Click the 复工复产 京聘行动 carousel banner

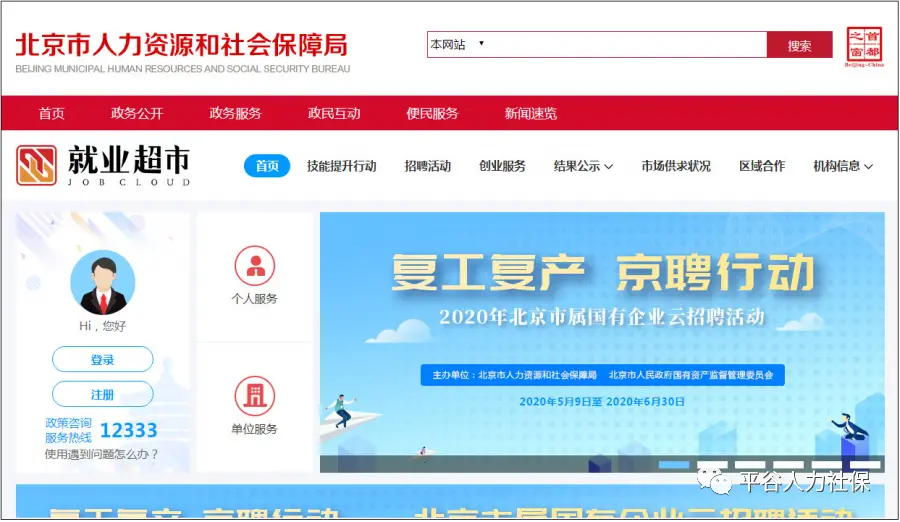click(x=602, y=342)
